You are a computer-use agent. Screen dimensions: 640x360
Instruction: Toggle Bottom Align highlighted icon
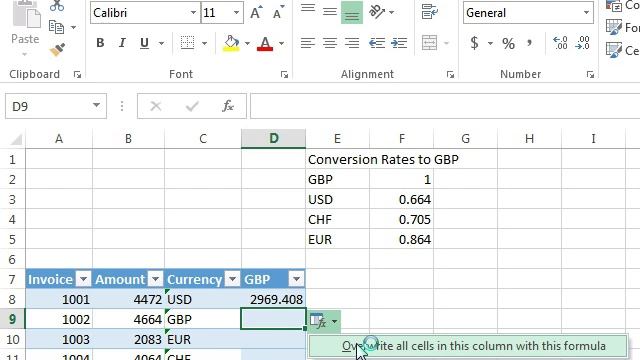click(x=351, y=13)
